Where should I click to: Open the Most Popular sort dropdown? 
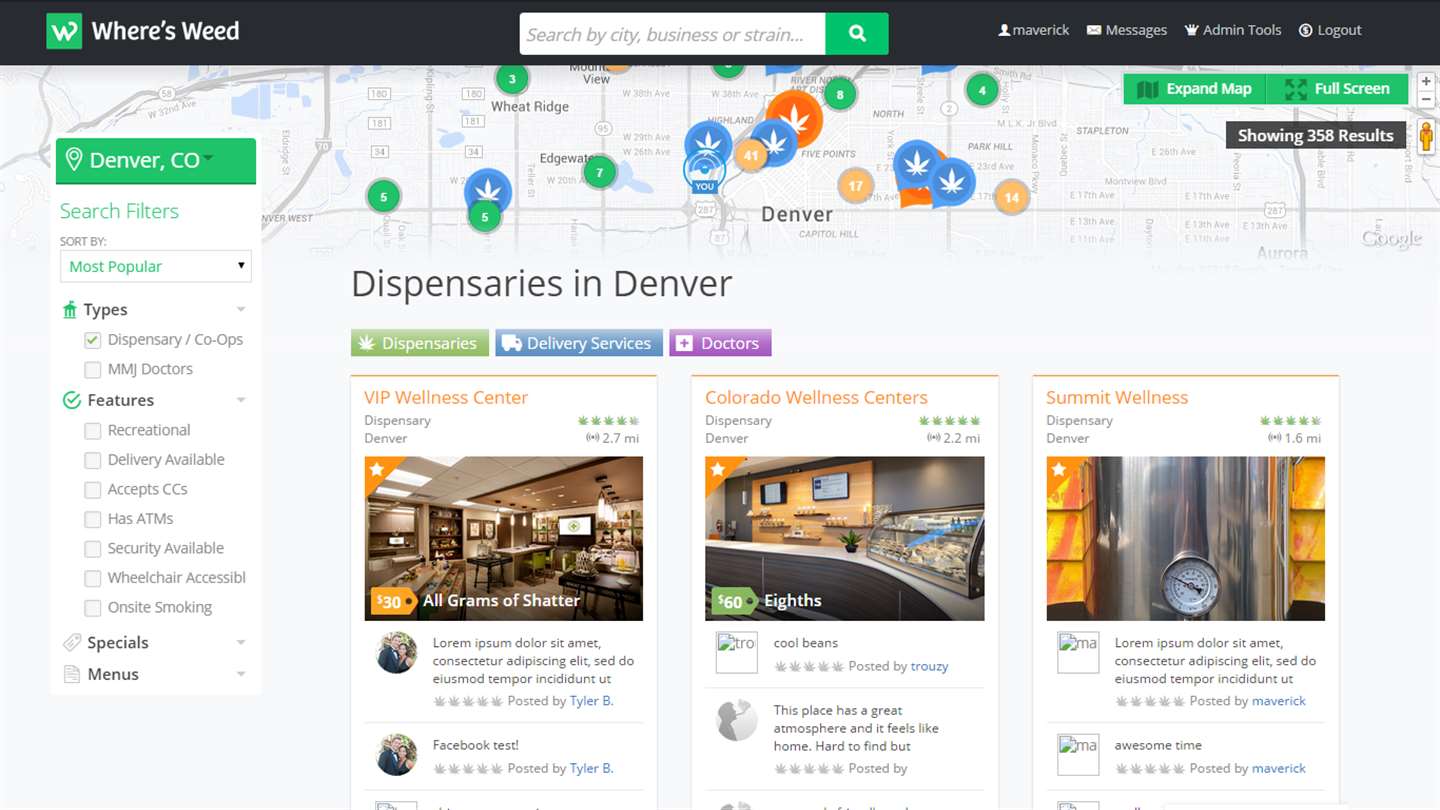coord(156,266)
